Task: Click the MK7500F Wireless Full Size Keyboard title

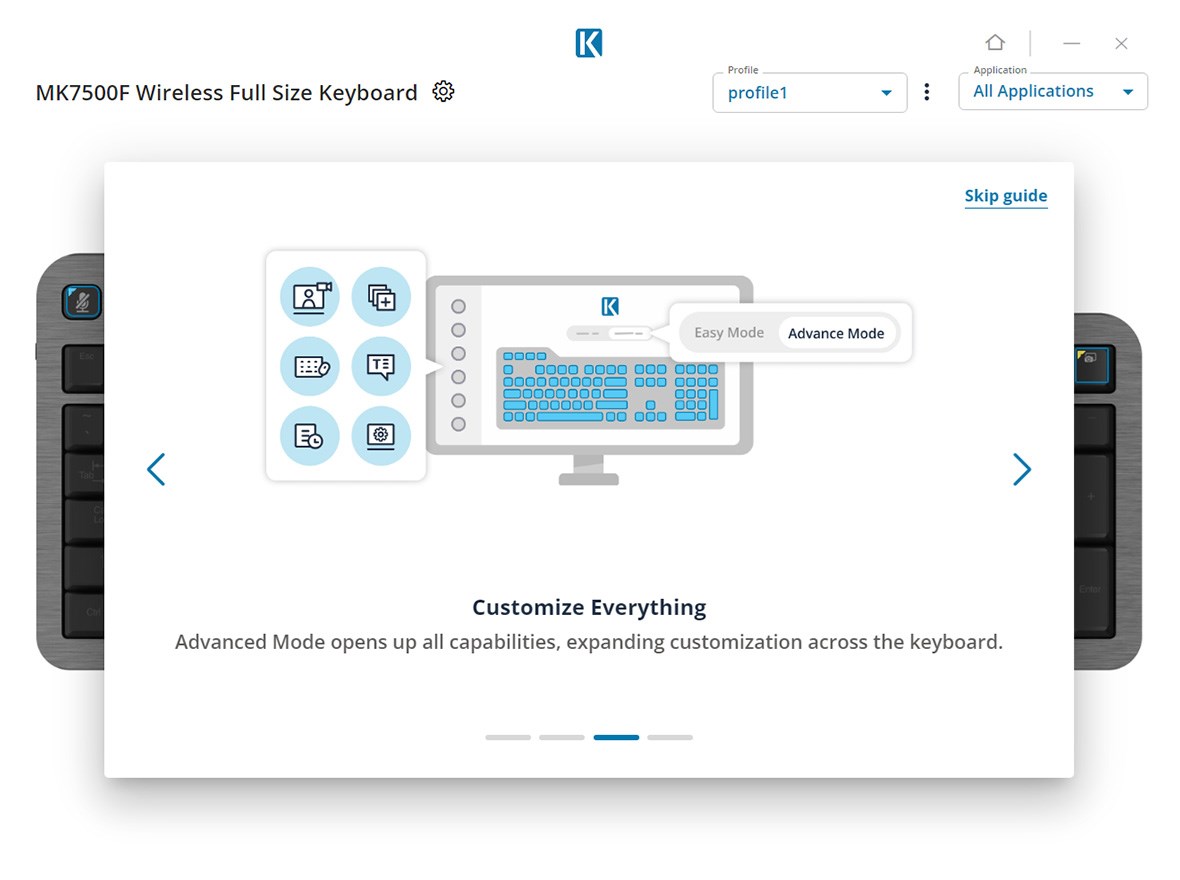Action: coord(227,93)
